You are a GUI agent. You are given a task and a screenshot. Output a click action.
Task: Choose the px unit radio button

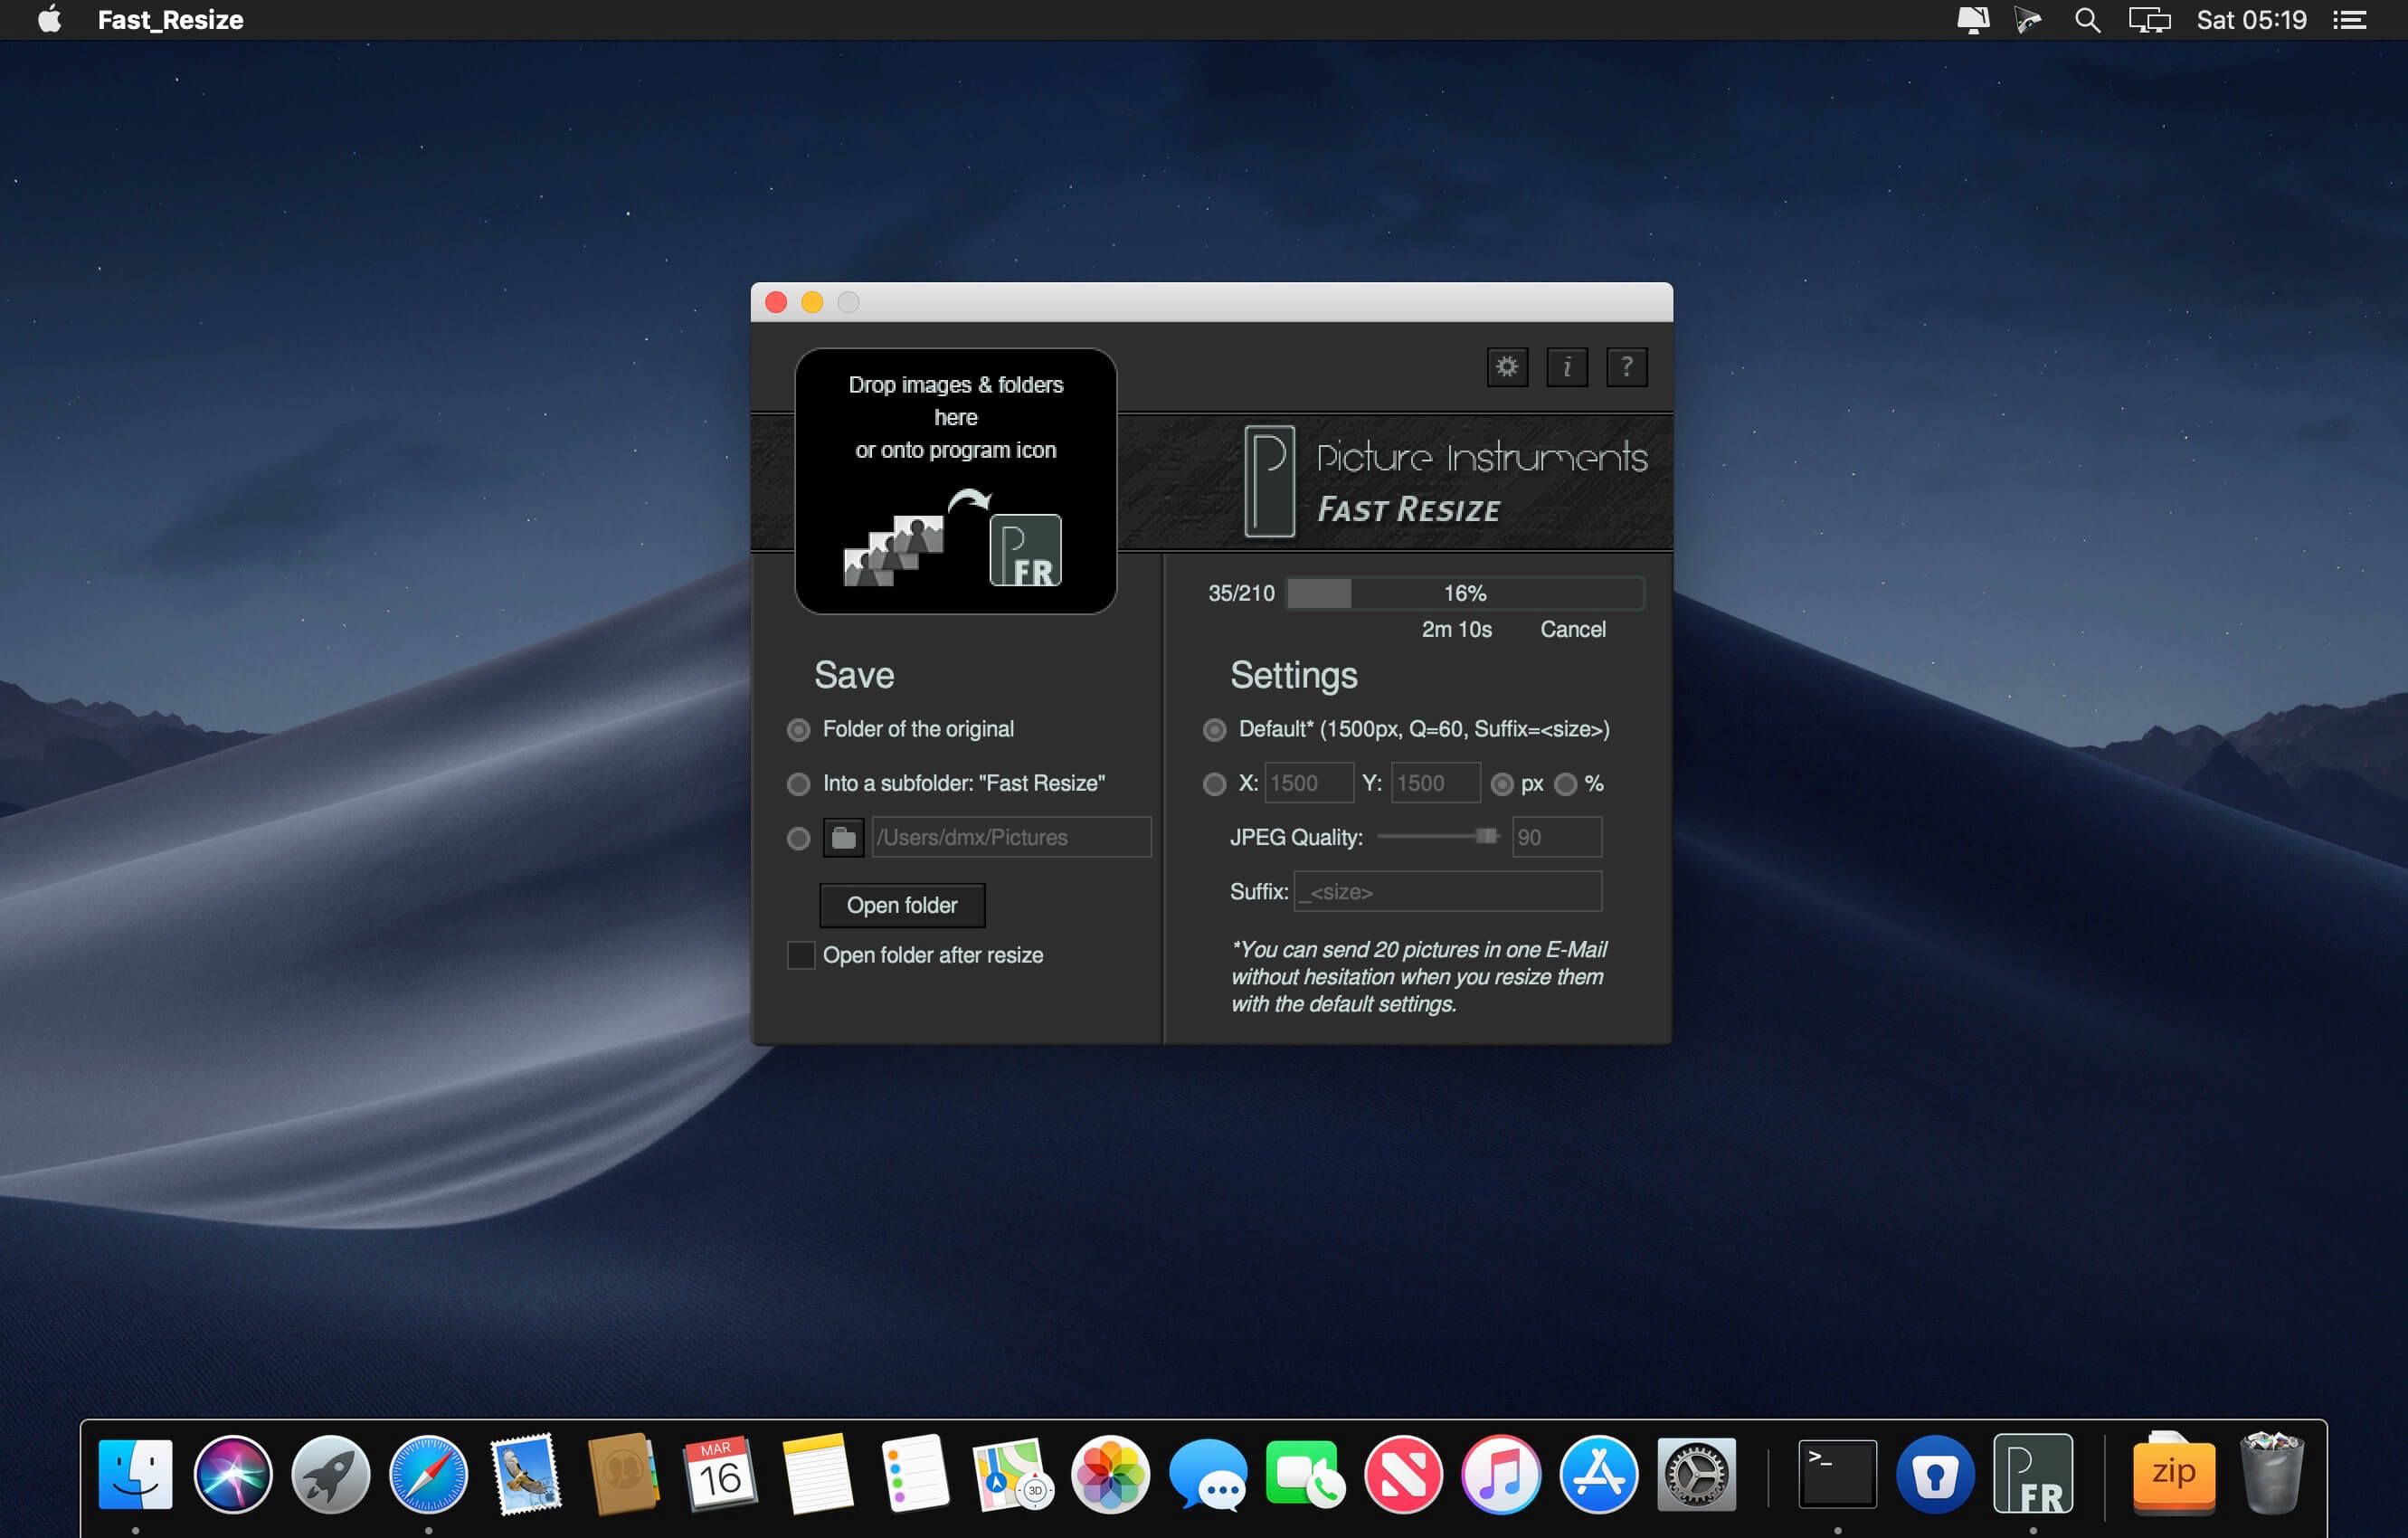(1502, 784)
